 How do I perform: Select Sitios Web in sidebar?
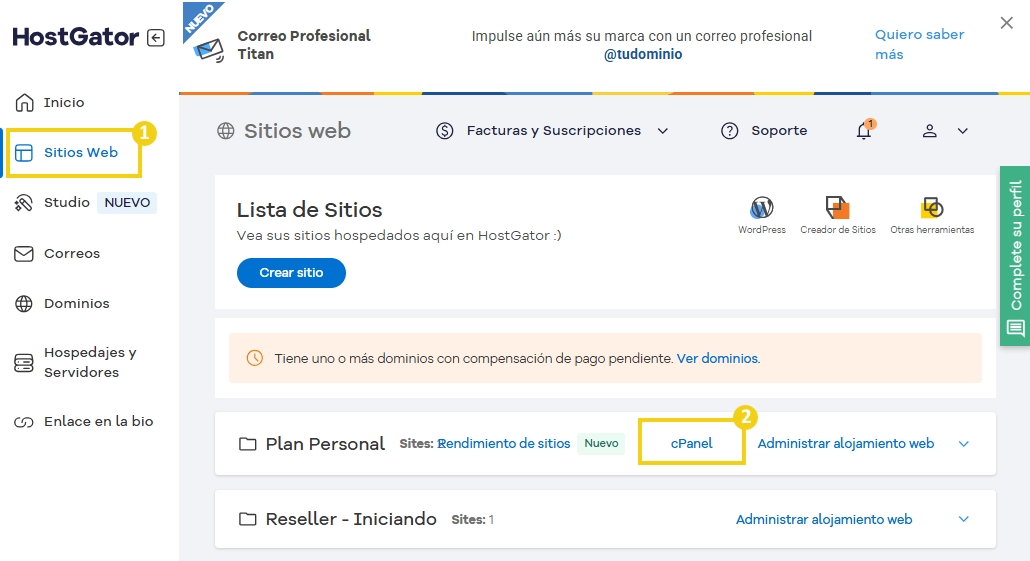tap(80, 153)
